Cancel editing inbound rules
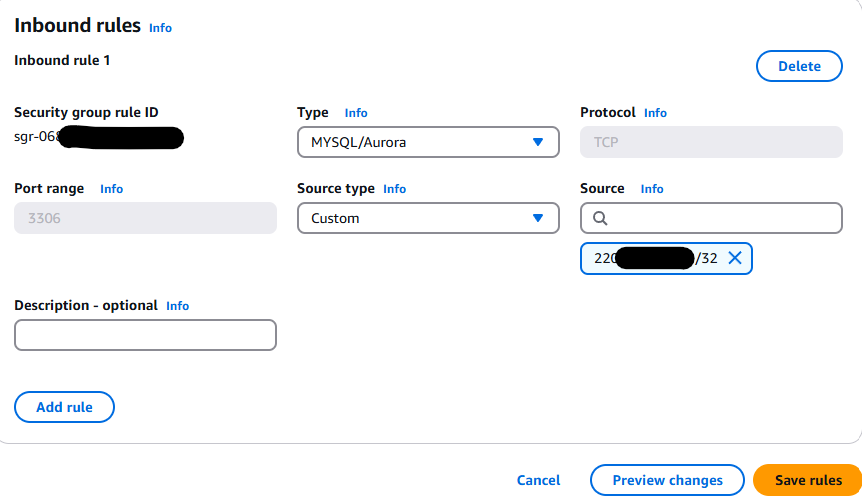 [x=538, y=480]
